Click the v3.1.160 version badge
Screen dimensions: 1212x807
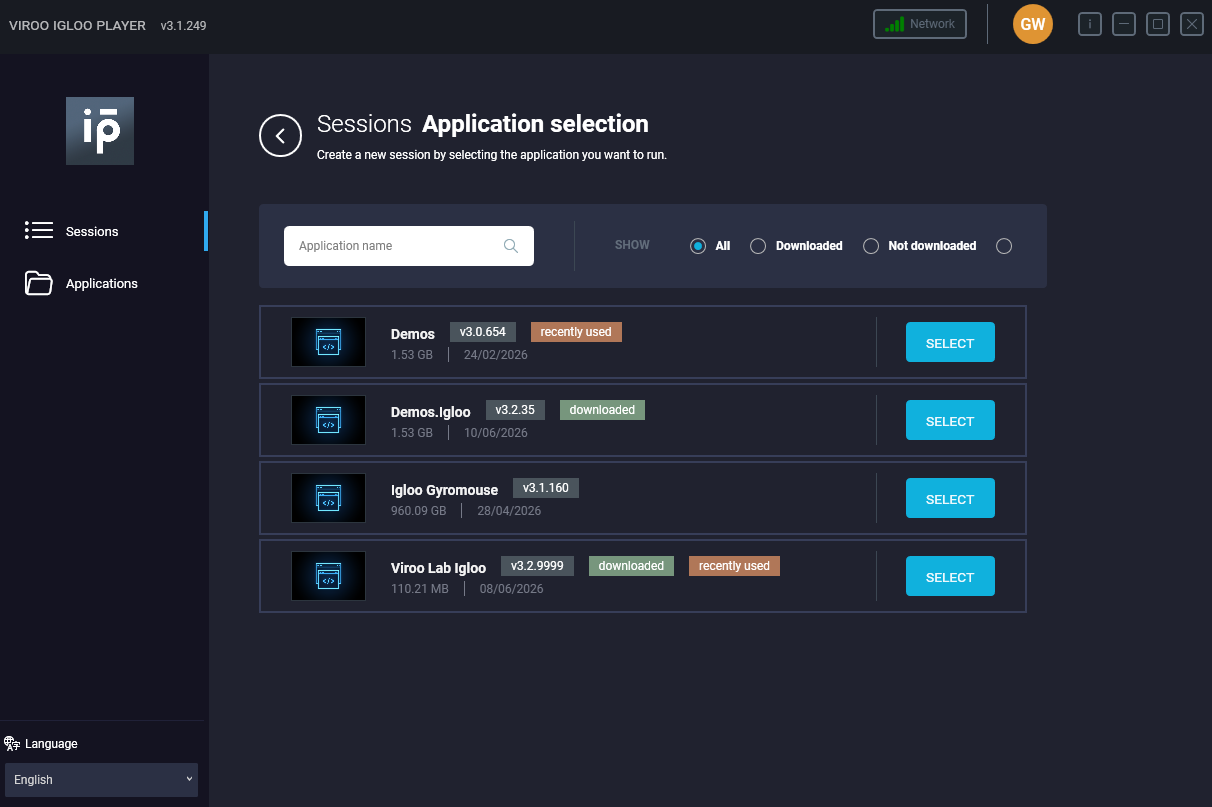tap(546, 488)
